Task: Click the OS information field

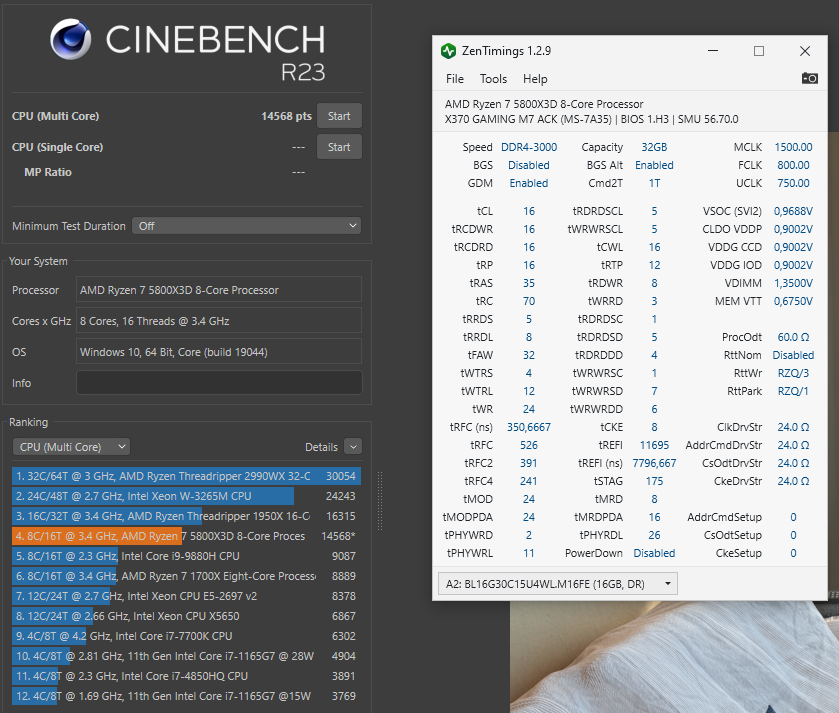Action: (x=219, y=352)
